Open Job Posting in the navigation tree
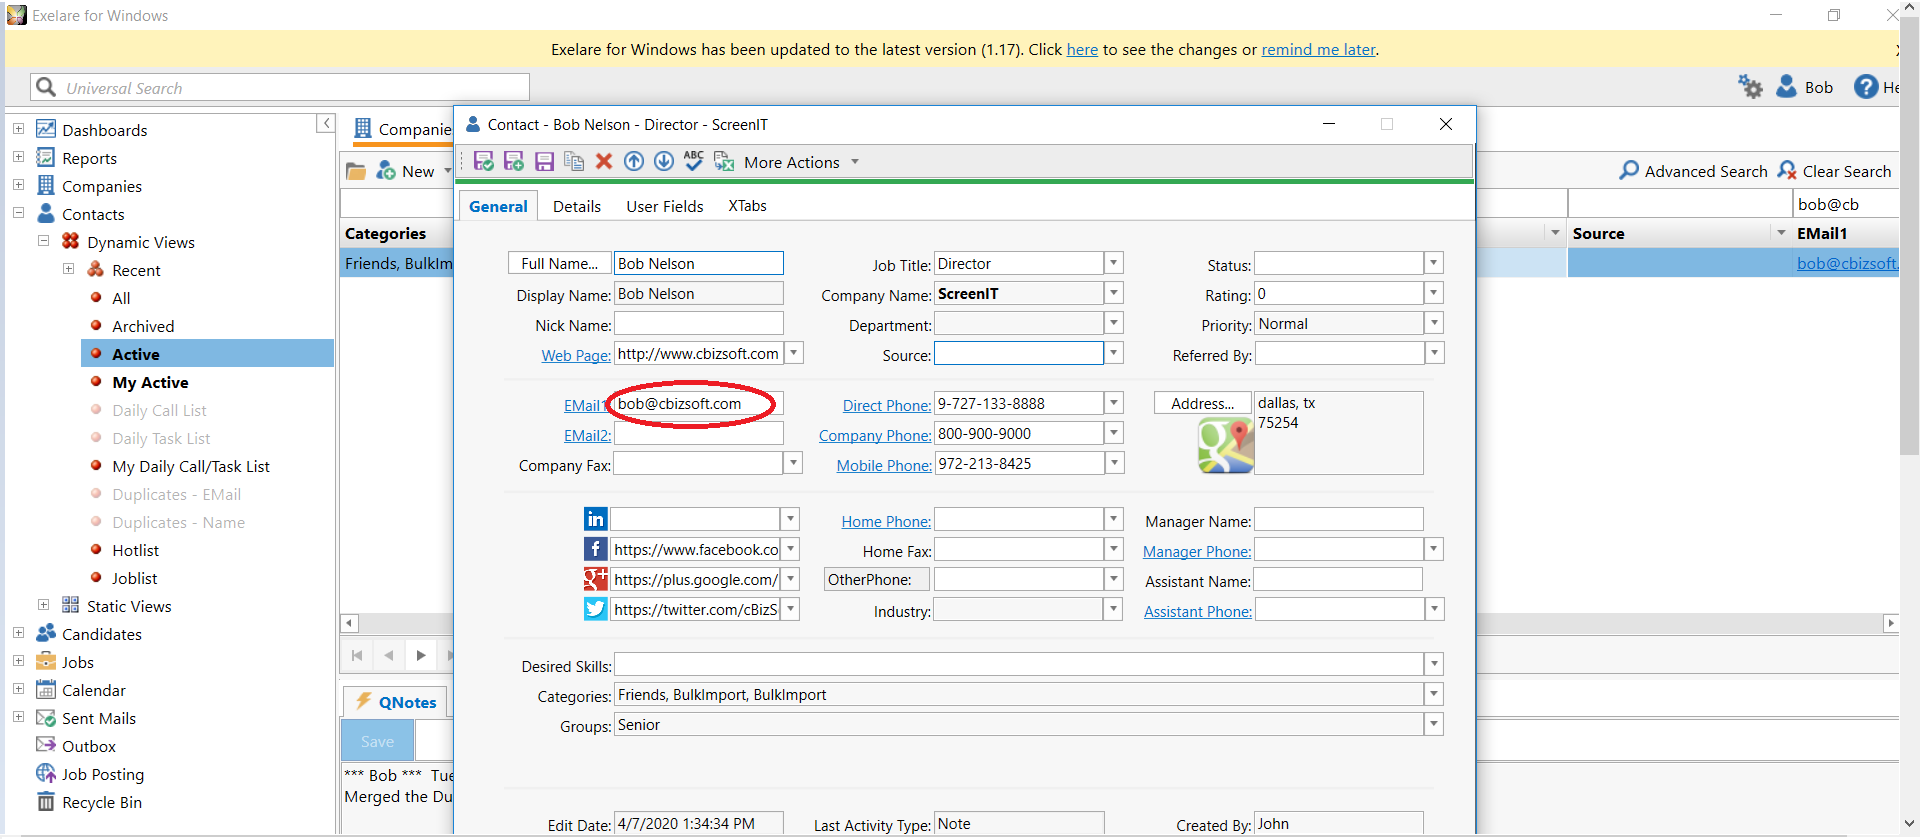 point(102,774)
